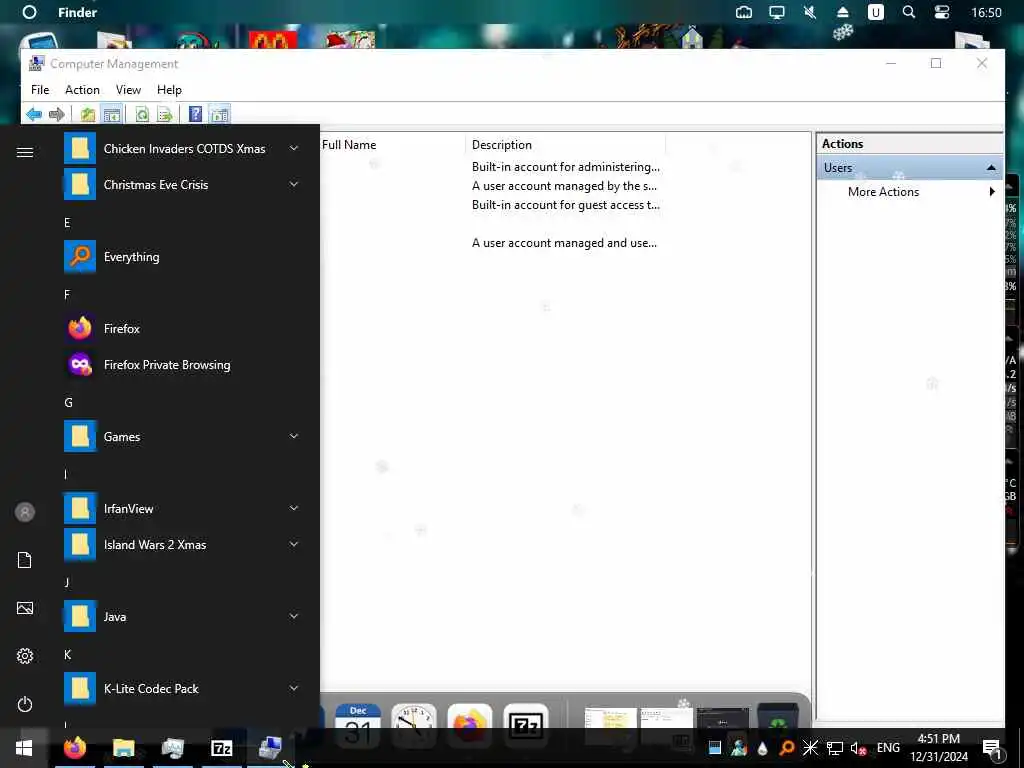Click the Windows Start button

(24, 748)
